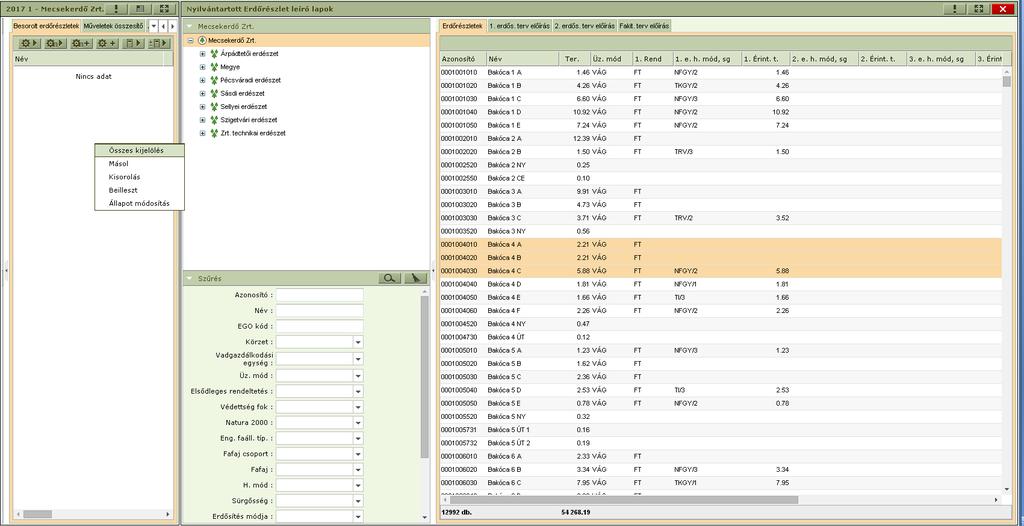Expand the Megye tree node
The height and width of the screenshot is (526, 1024).
point(202,67)
